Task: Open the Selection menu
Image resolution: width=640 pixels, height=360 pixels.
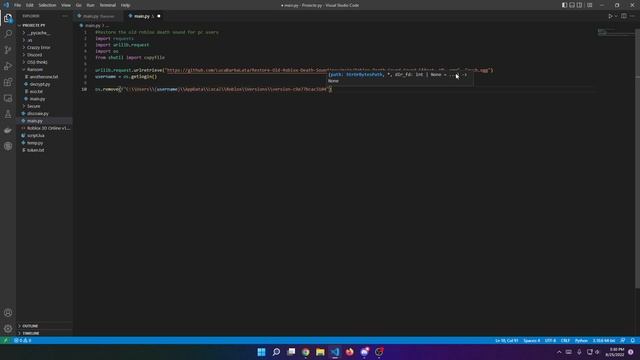Action: click(x=47, y=5)
